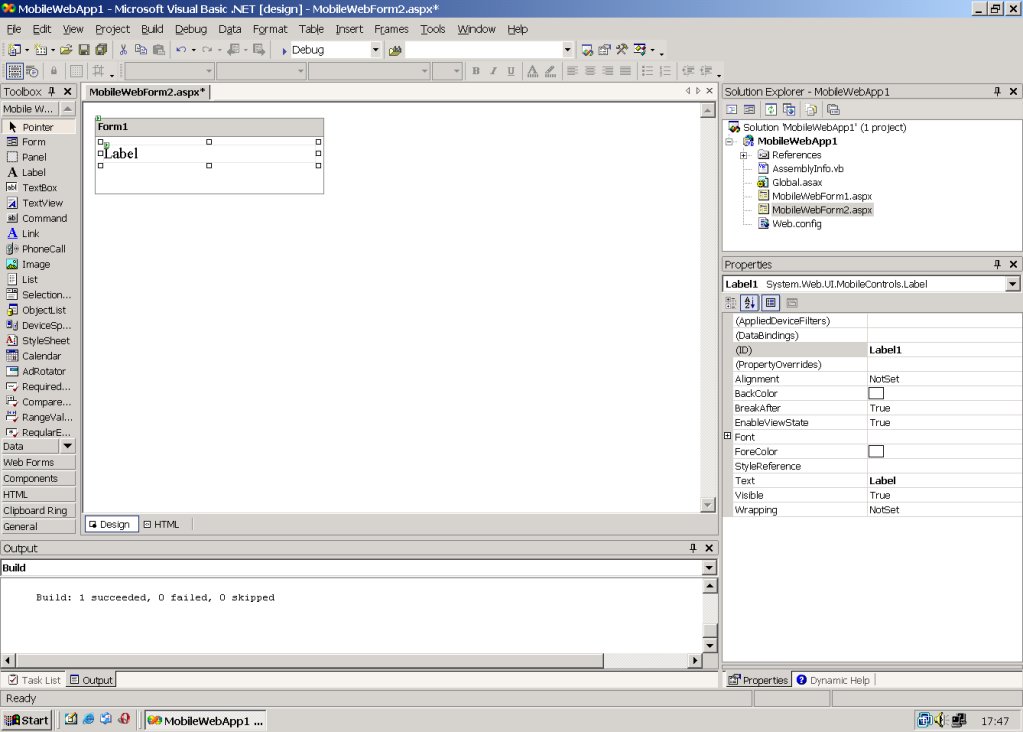Open the Frames menu
Screen dimensions: 1023x732
pos(391,29)
